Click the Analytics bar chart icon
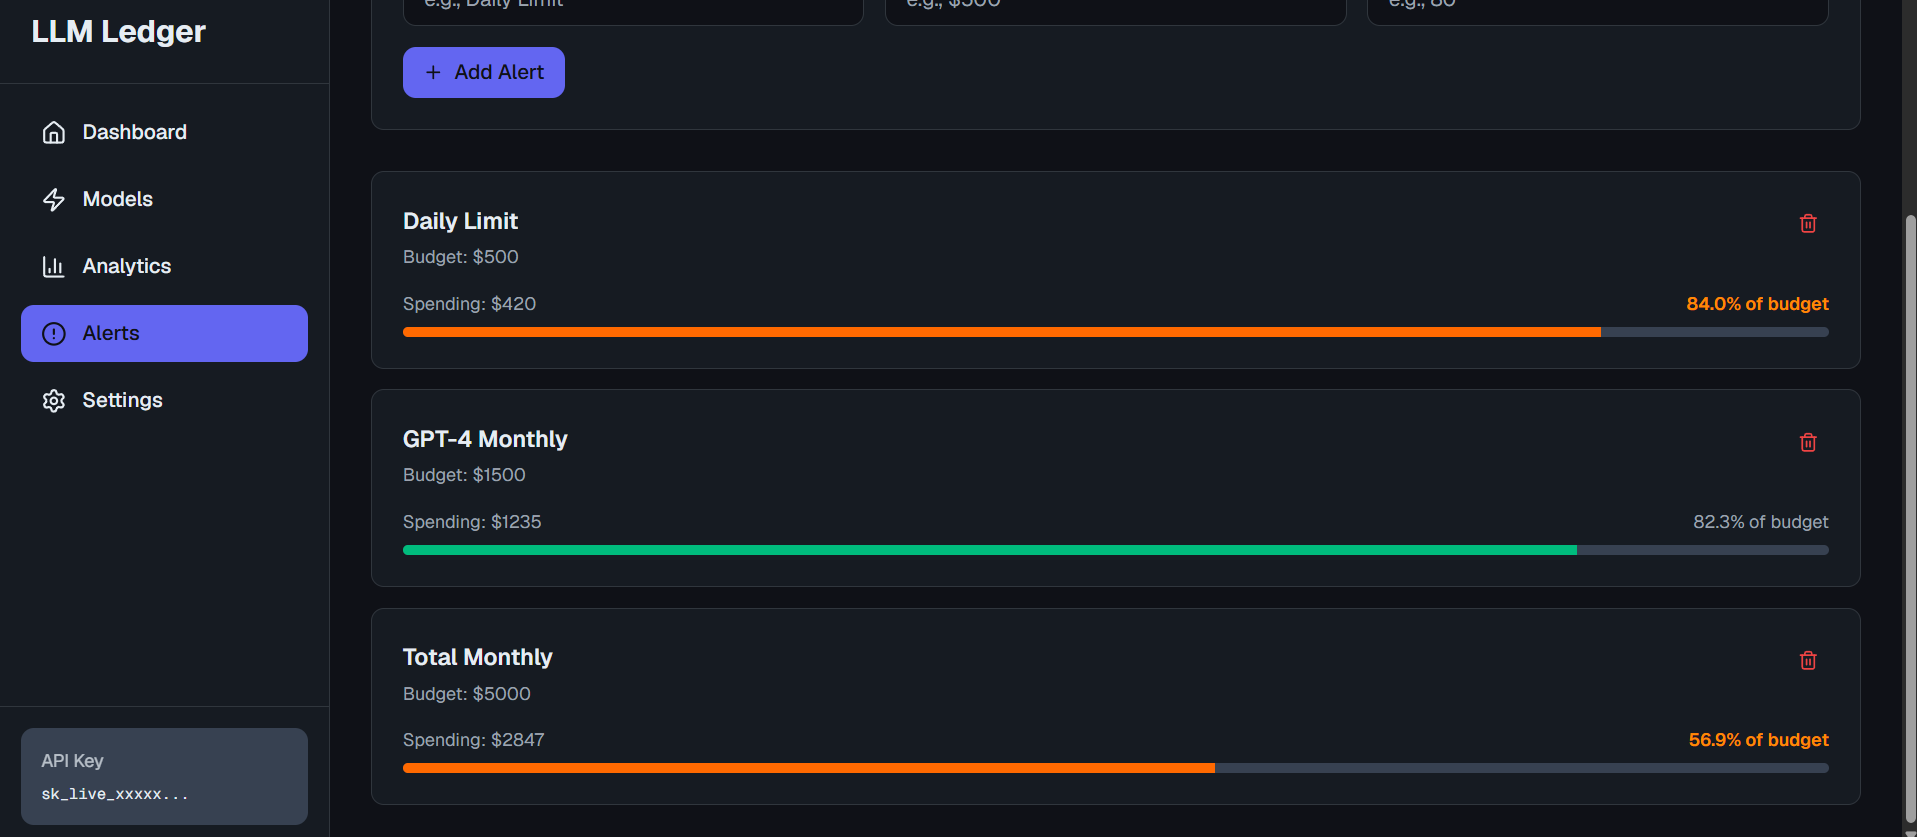Screen dimensions: 1917x837 point(54,266)
